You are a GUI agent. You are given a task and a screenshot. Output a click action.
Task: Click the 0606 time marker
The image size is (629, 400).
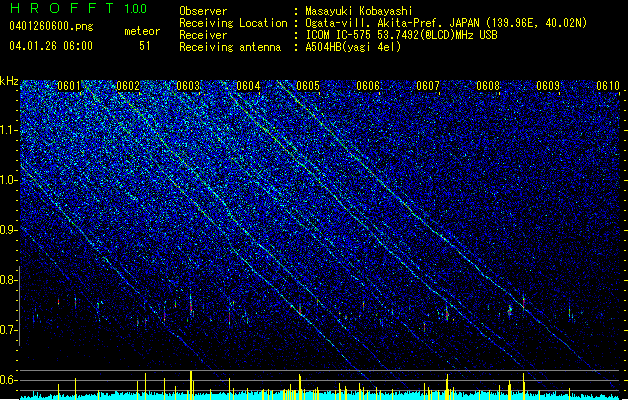click(368, 86)
